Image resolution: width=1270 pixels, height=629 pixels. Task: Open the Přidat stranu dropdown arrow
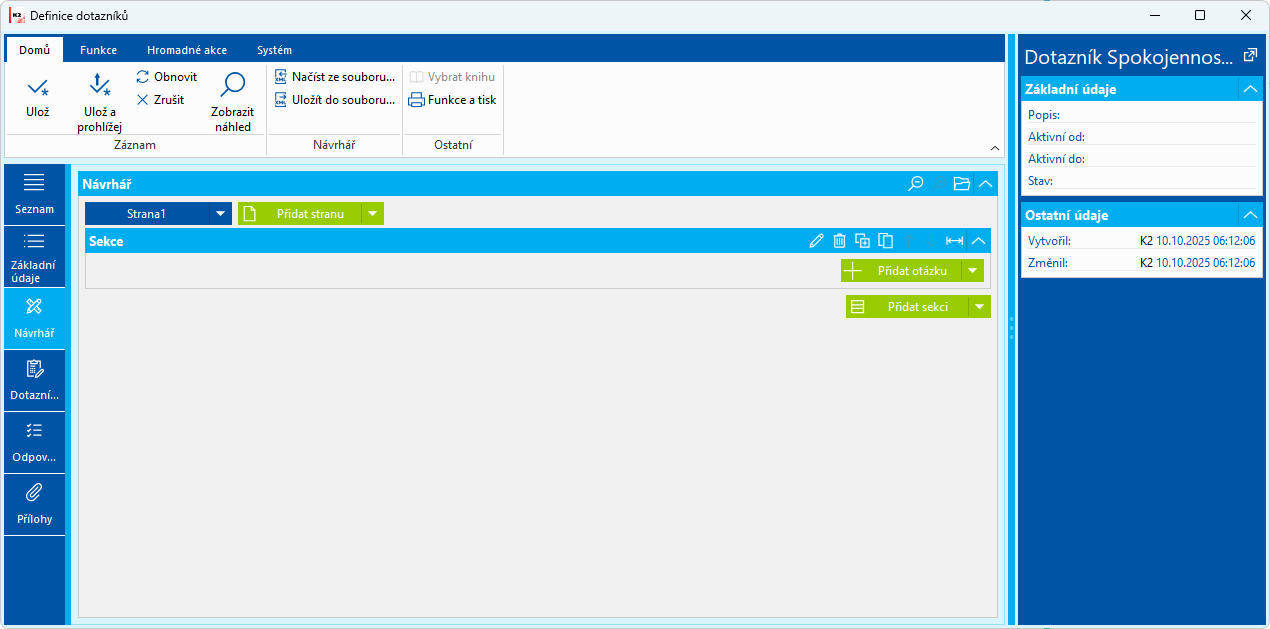point(372,214)
